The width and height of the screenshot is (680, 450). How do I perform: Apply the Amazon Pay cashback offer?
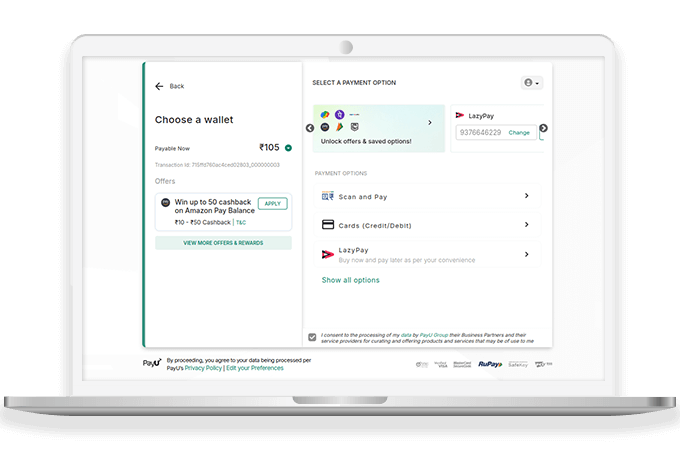tap(273, 203)
